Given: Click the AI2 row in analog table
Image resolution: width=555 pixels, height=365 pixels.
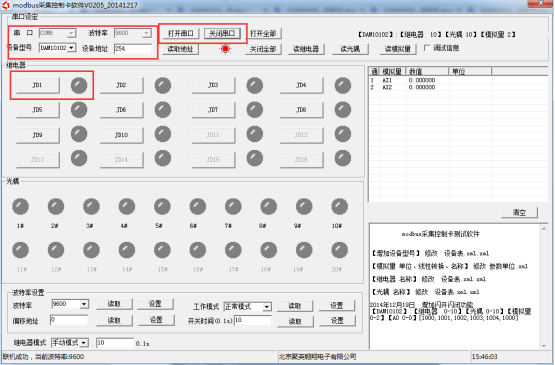Looking at the screenshot, I should (458, 87).
